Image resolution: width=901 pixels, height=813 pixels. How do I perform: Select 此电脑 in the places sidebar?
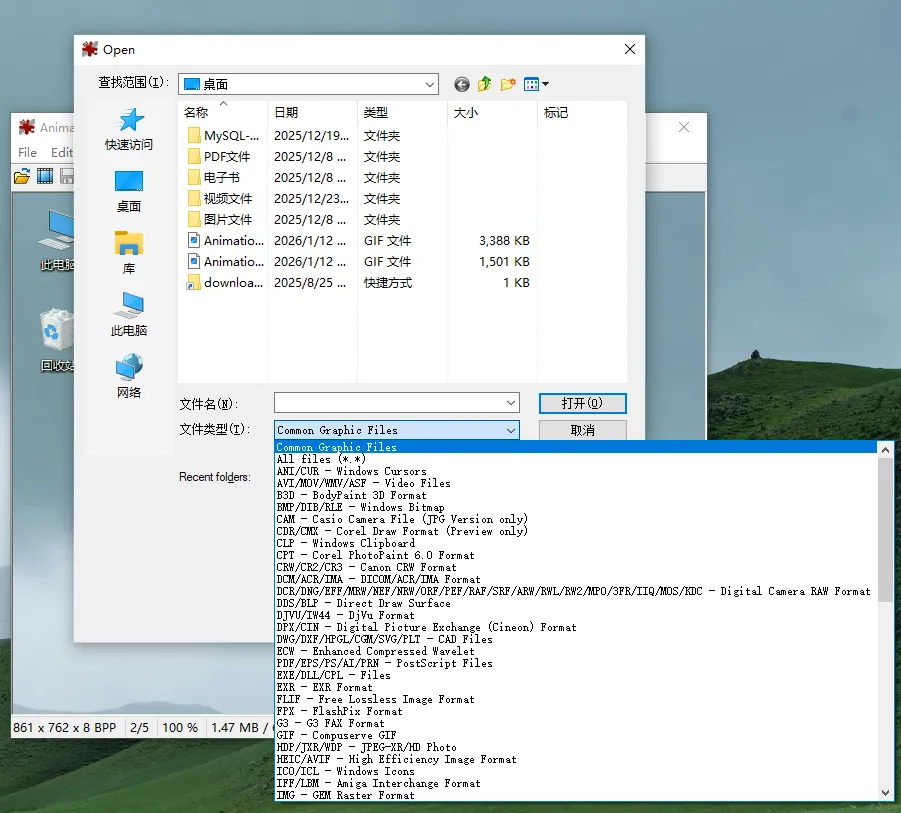pos(129,314)
